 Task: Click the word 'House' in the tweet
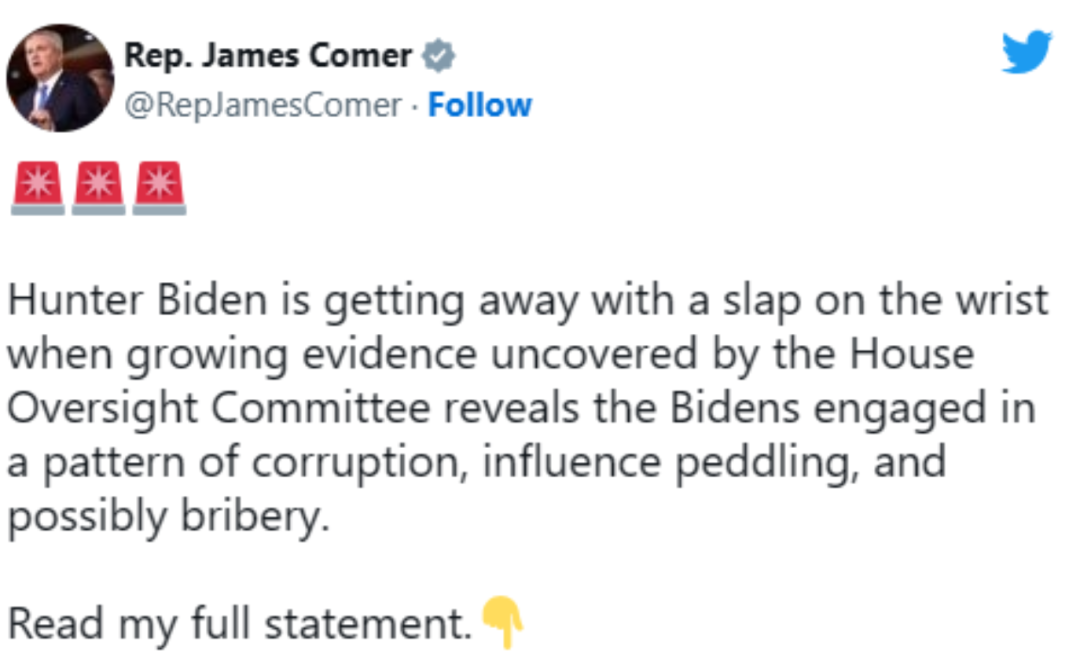tap(912, 354)
